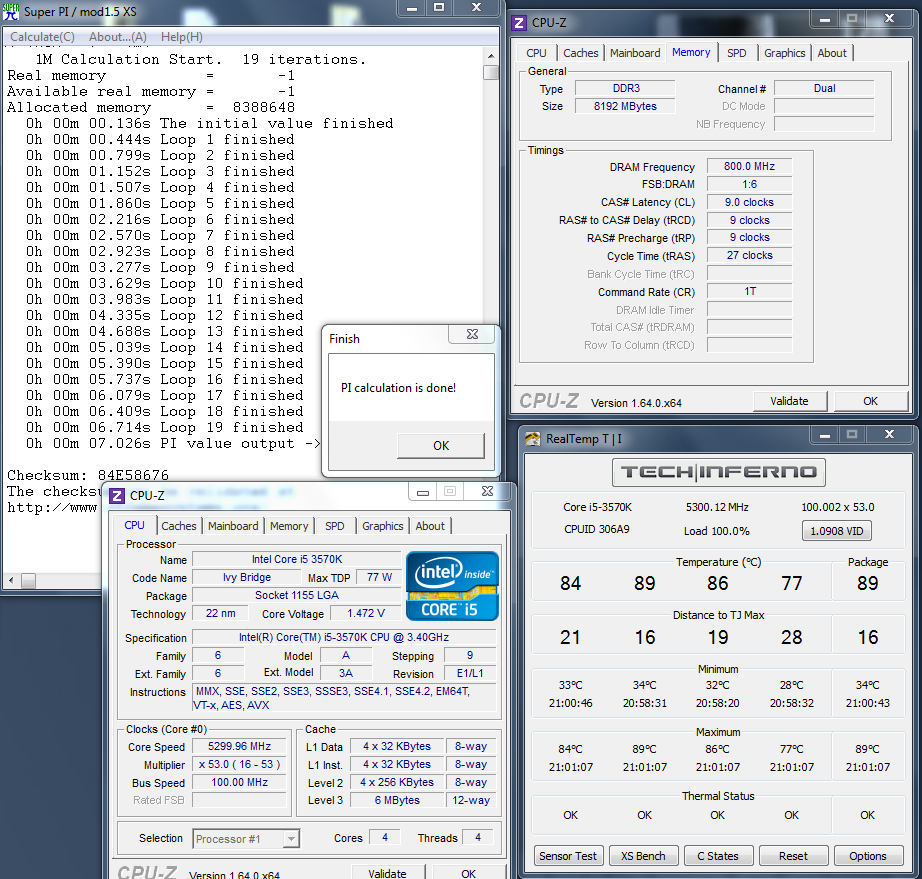The image size is (922, 879).
Task: Open Memory tab in the lower CPU-Z window
Action: (x=289, y=526)
